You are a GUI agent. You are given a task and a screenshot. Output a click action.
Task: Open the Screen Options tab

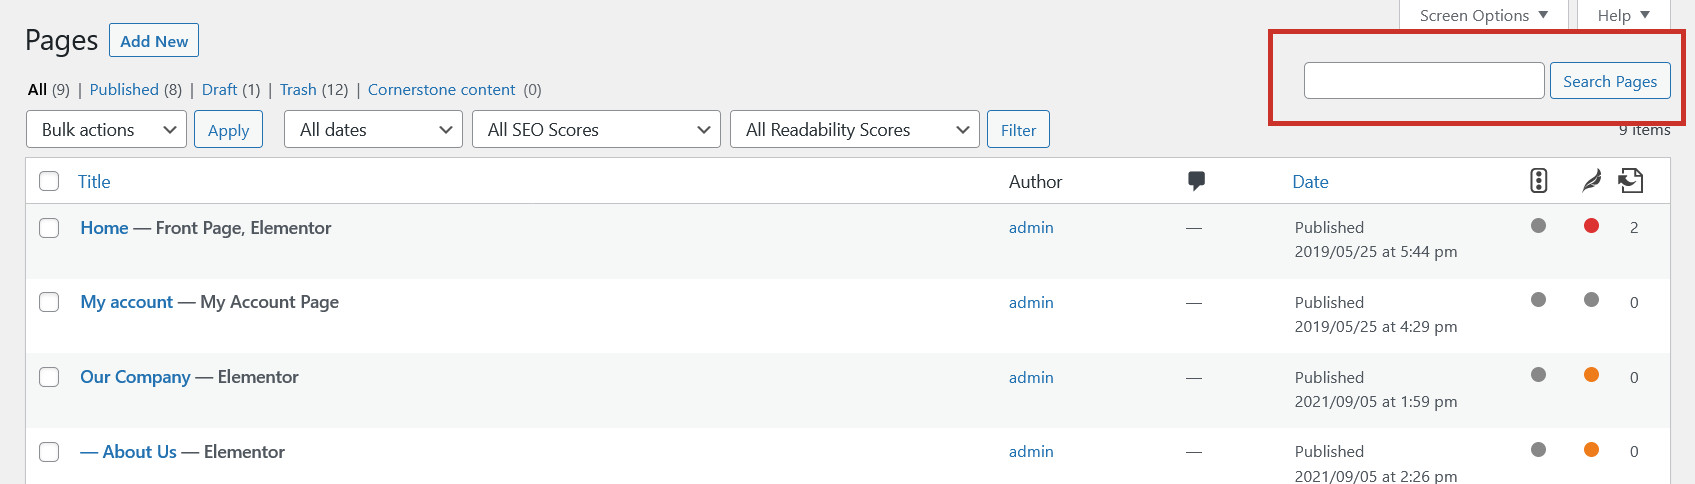click(1483, 15)
